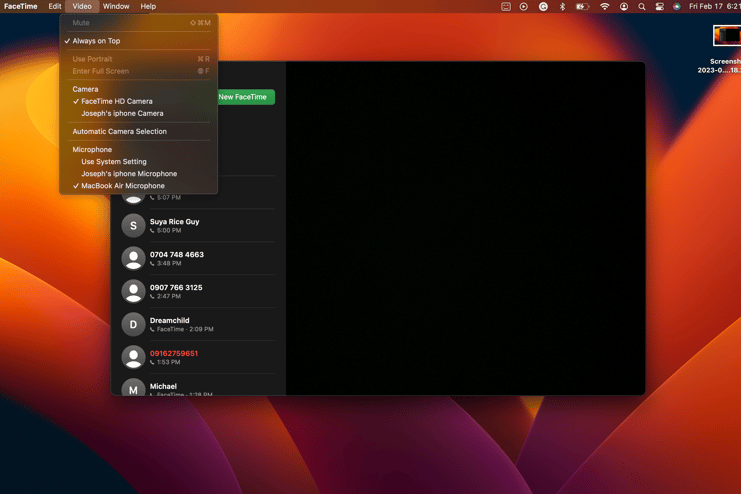
Task: Toggle Always on Top option
Action: coord(138,41)
